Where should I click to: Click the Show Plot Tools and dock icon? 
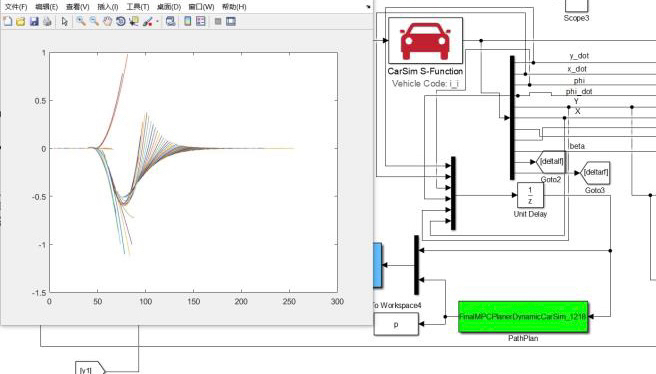click(x=231, y=21)
